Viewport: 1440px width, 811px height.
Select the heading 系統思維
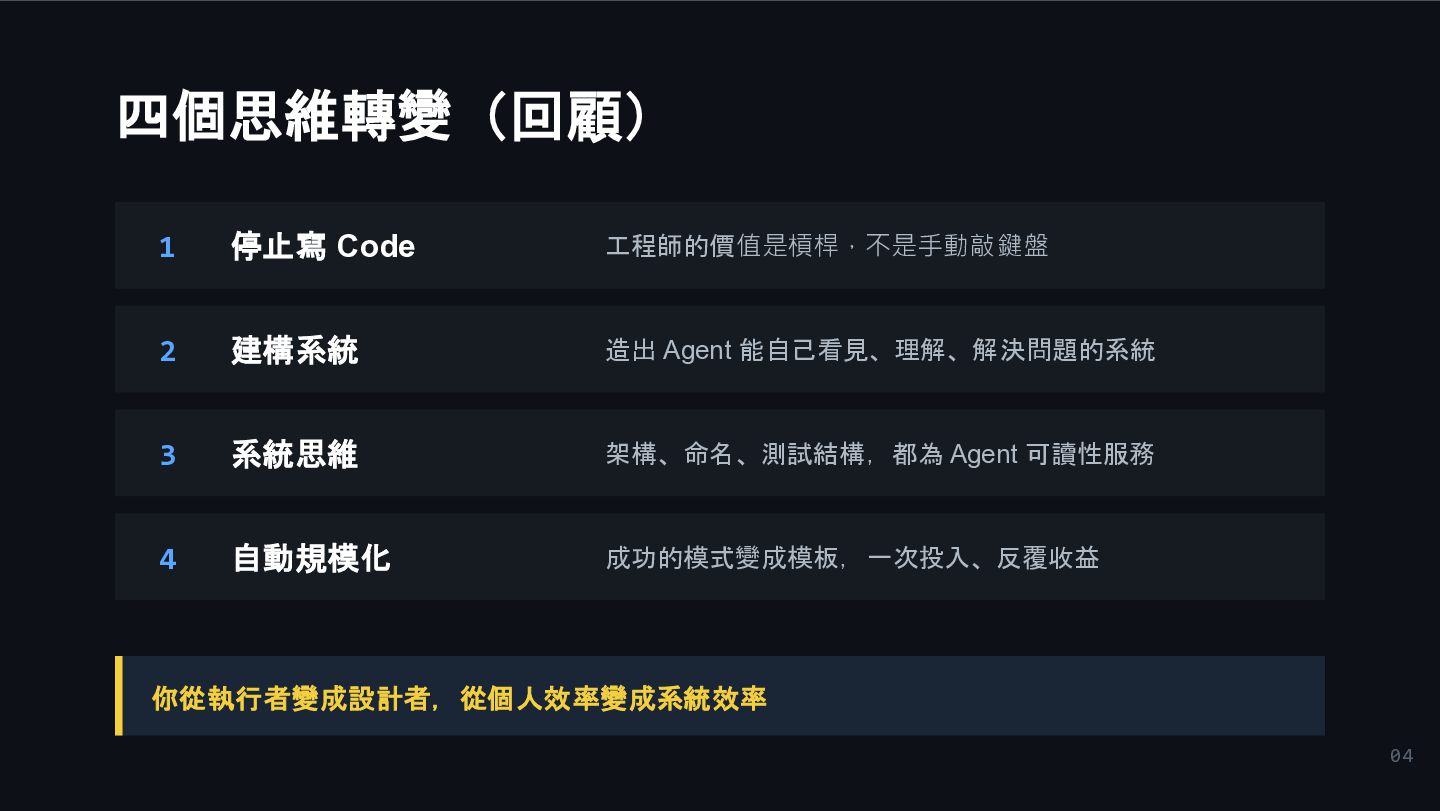tap(295, 454)
